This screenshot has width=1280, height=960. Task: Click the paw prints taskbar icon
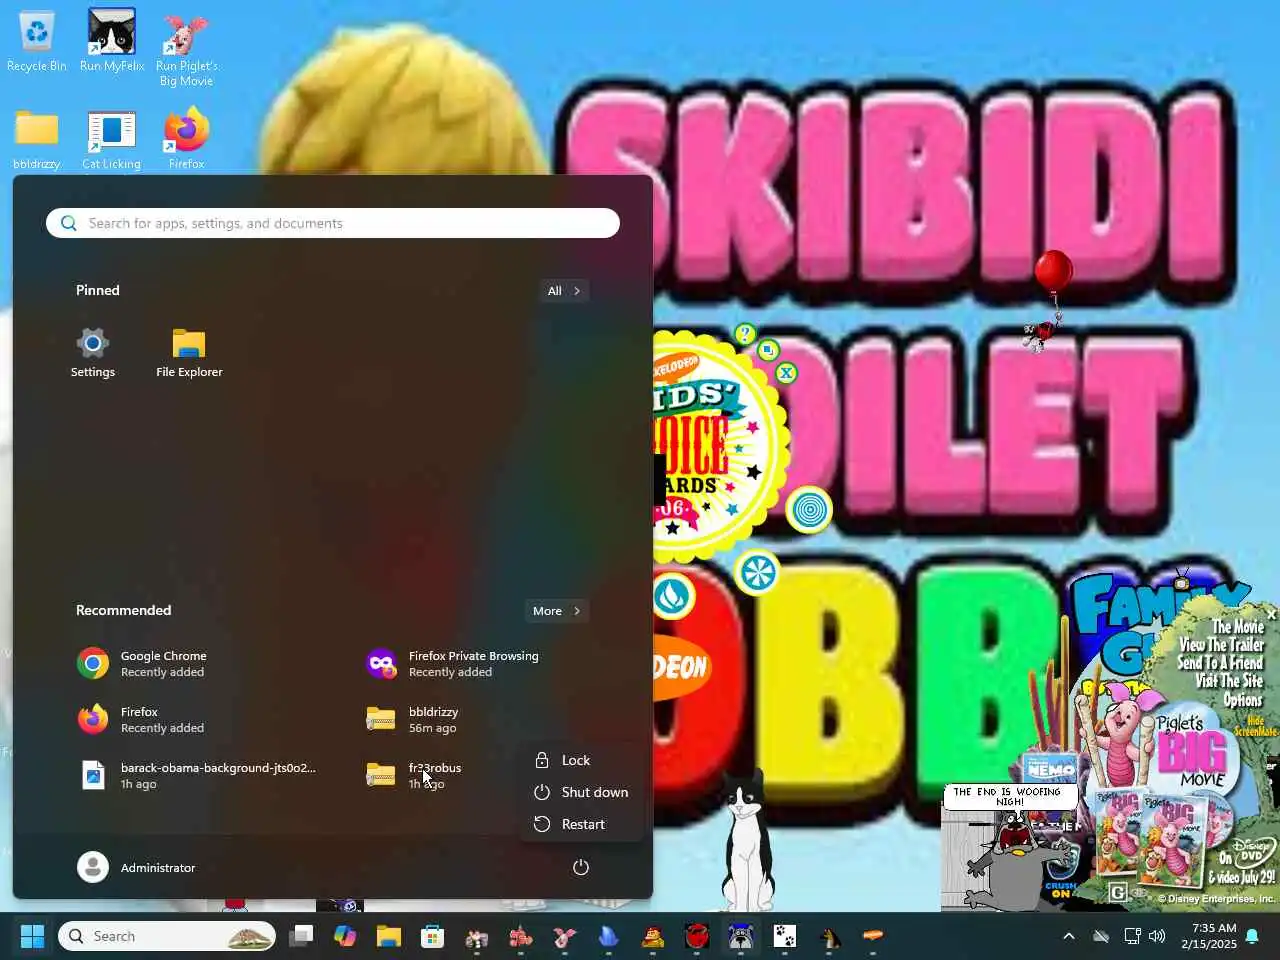click(785, 936)
